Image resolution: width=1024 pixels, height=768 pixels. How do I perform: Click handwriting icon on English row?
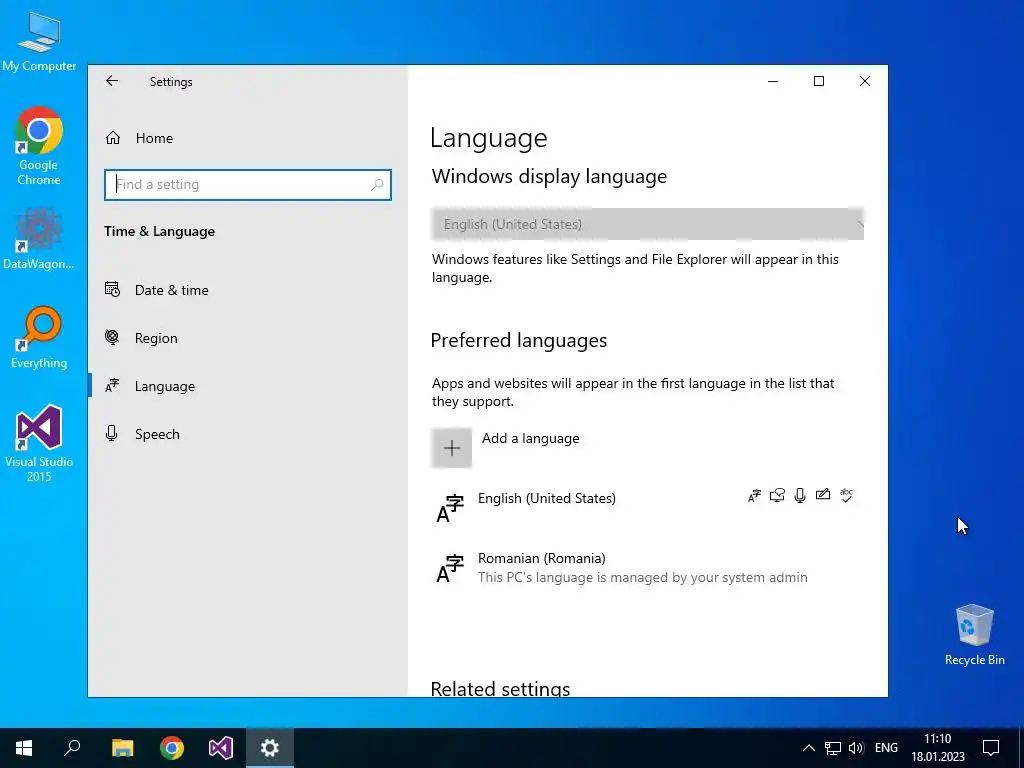[x=823, y=495]
